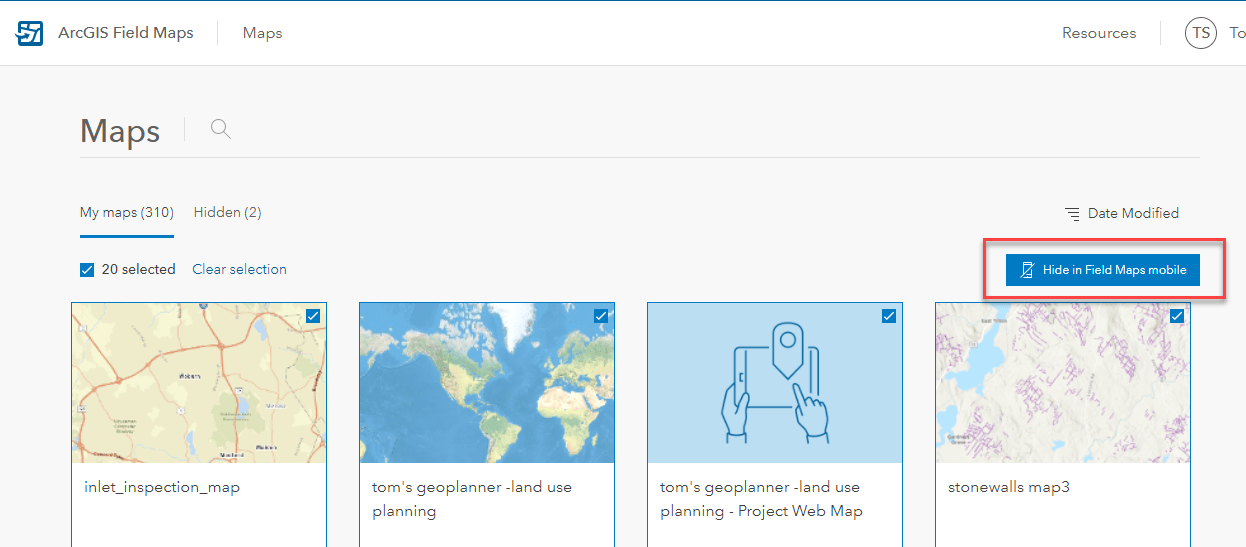1246x547 pixels.
Task: Open the Resources menu
Action: click(x=1099, y=33)
